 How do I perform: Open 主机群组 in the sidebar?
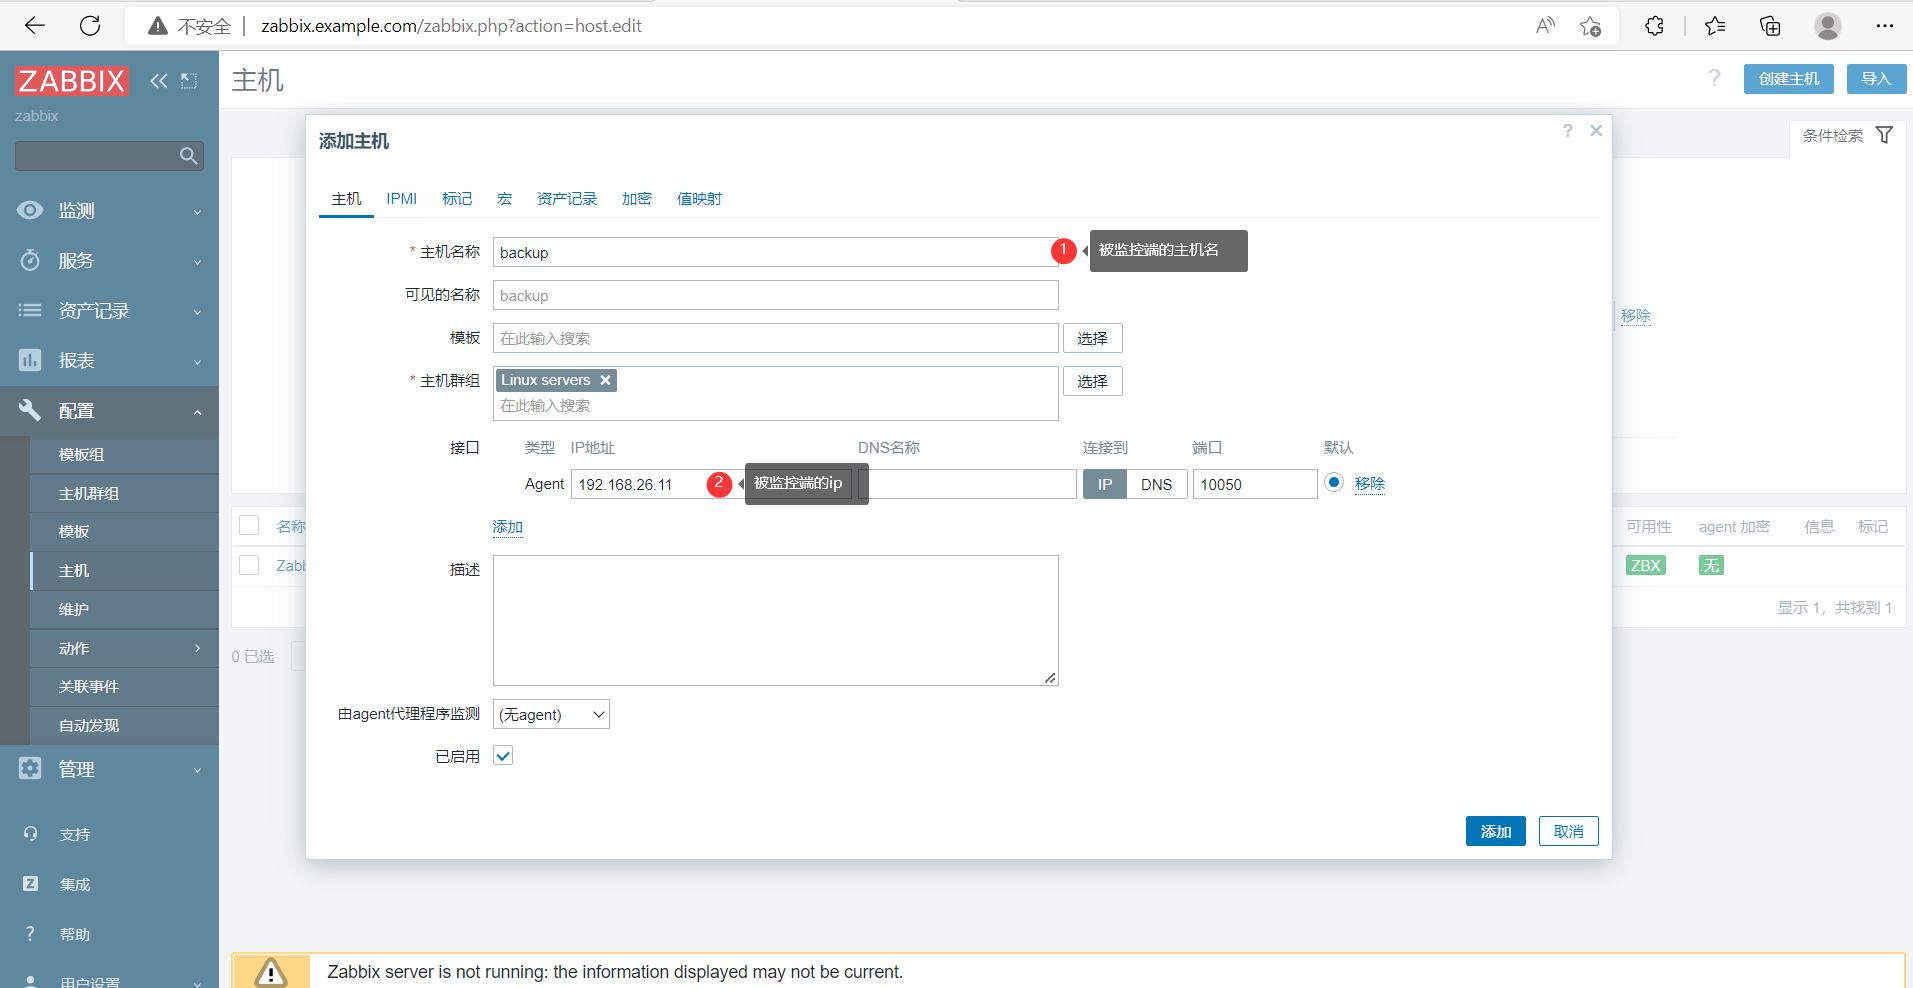coord(125,494)
